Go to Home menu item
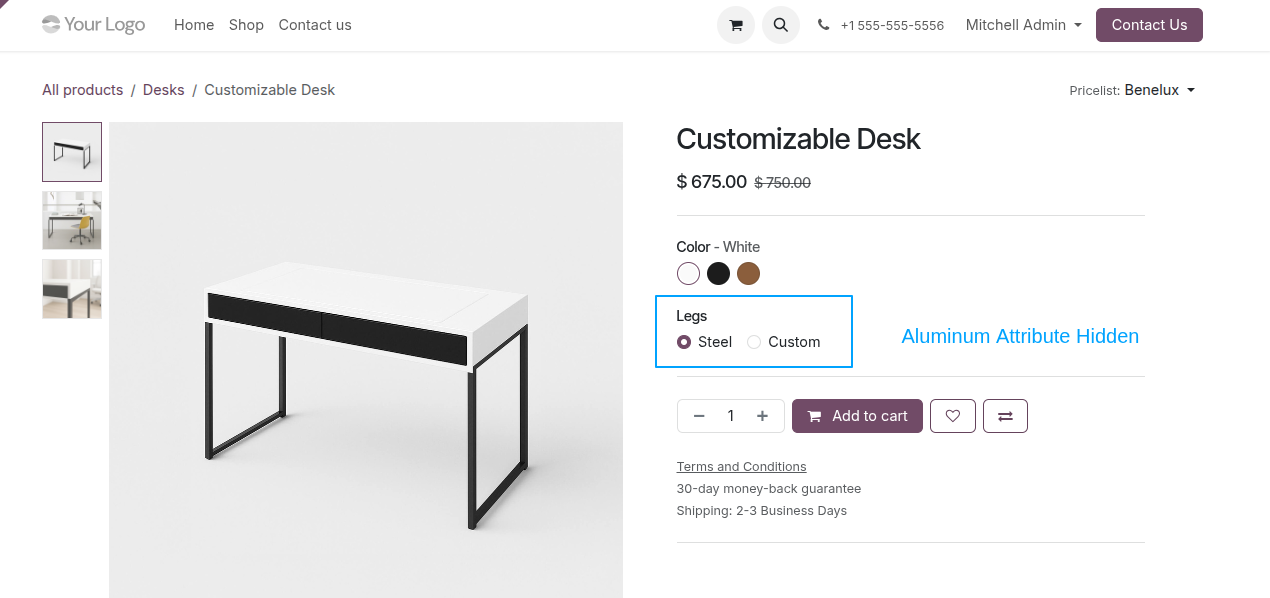The width and height of the screenshot is (1270, 598). (194, 25)
